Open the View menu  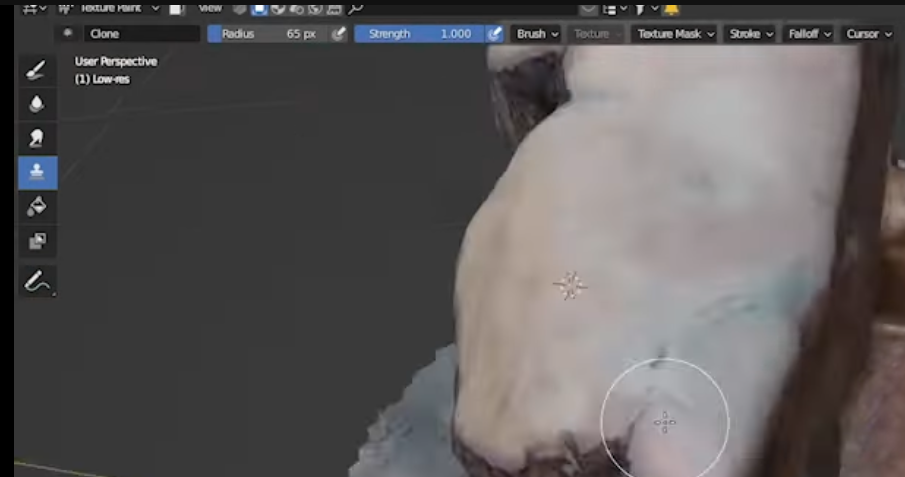click(x=210, y=8)
